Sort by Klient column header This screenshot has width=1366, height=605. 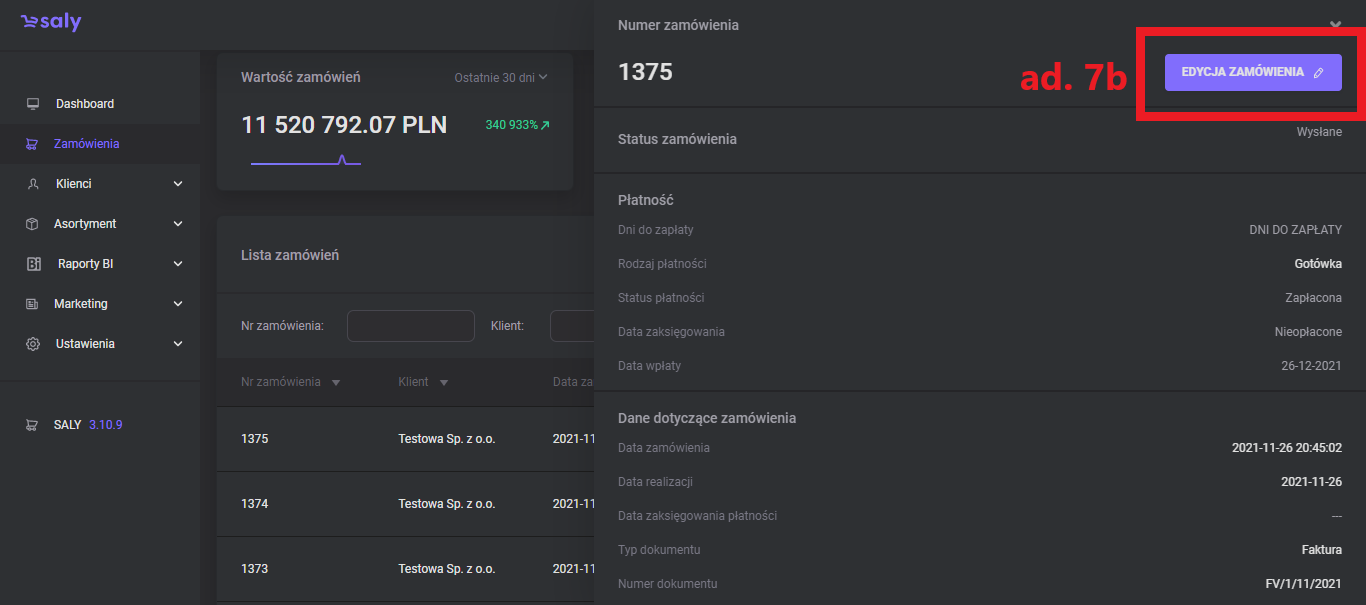click(x=422, y=382)
